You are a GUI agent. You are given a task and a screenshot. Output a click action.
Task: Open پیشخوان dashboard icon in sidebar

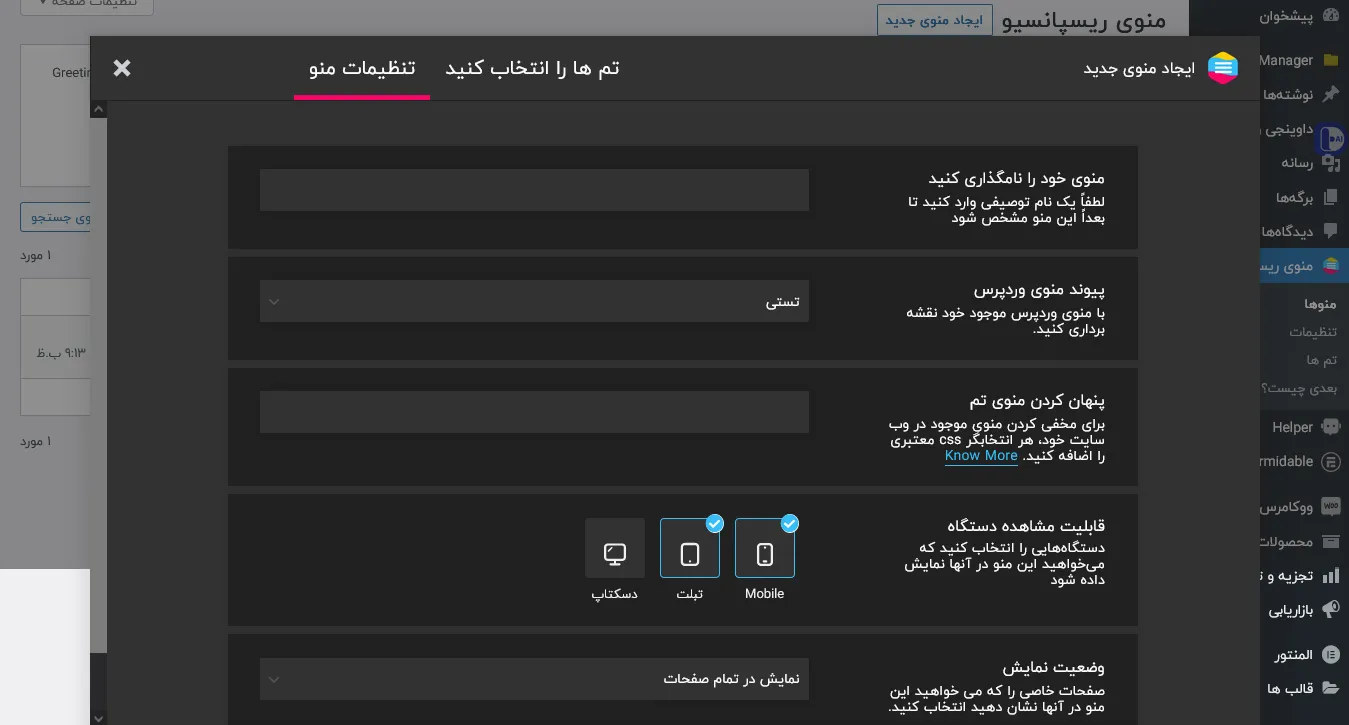pos(1330,15)
